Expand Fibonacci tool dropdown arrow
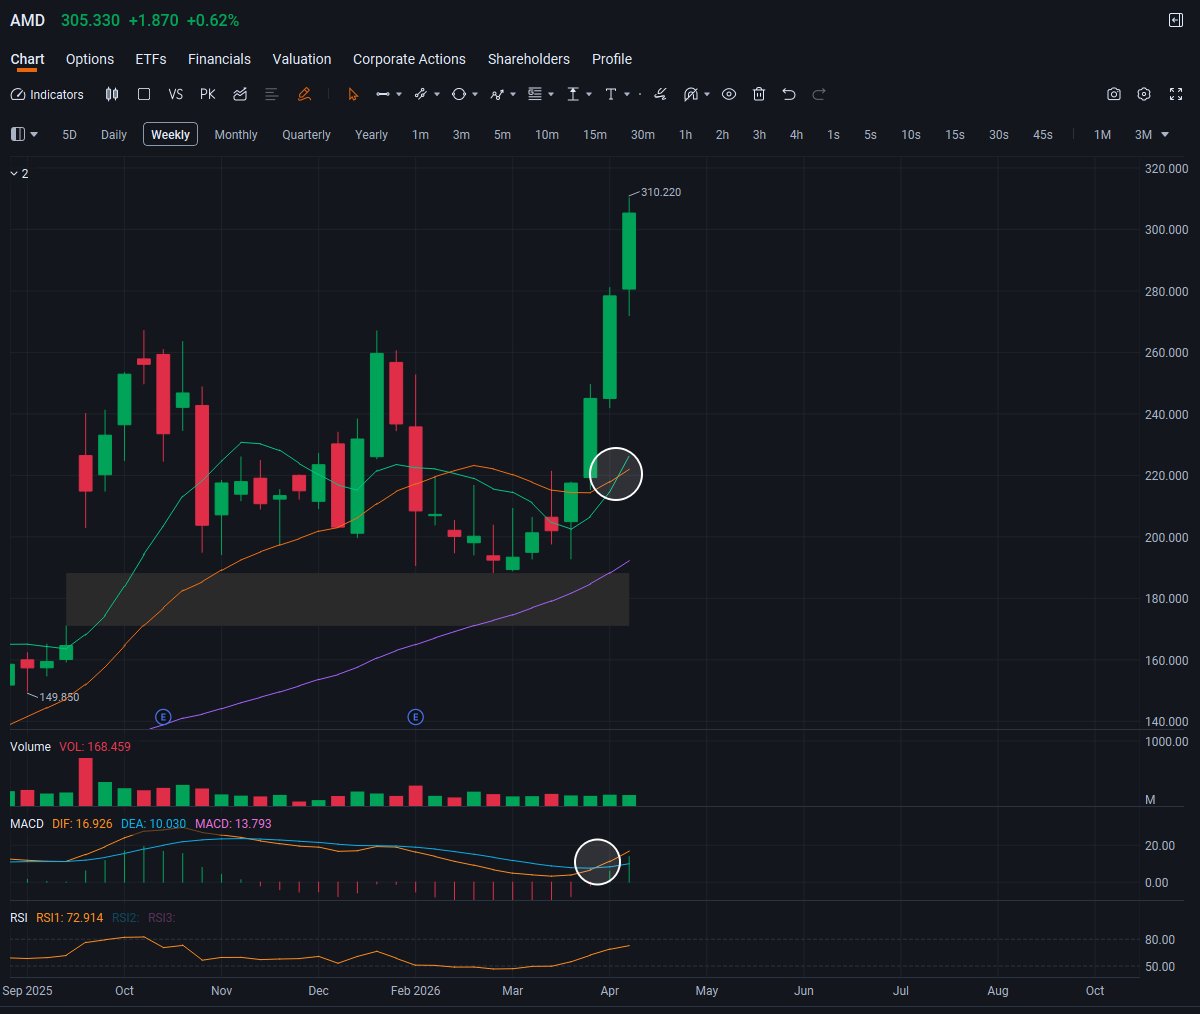This screenshot has height=1014, width=1200. coord(551,95)
